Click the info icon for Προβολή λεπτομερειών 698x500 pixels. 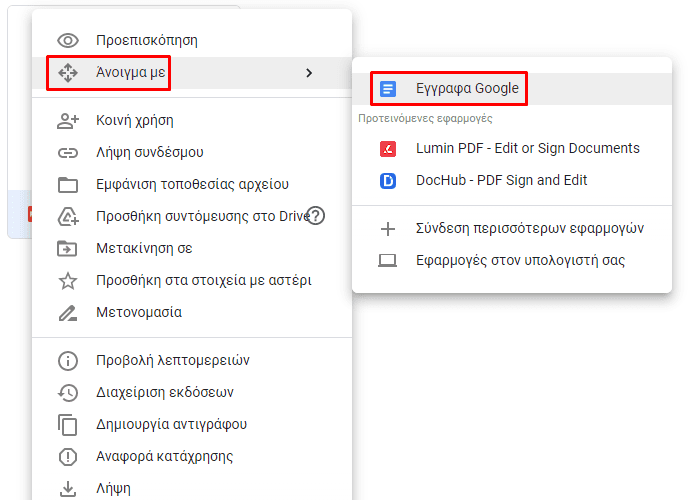point(68,361)
